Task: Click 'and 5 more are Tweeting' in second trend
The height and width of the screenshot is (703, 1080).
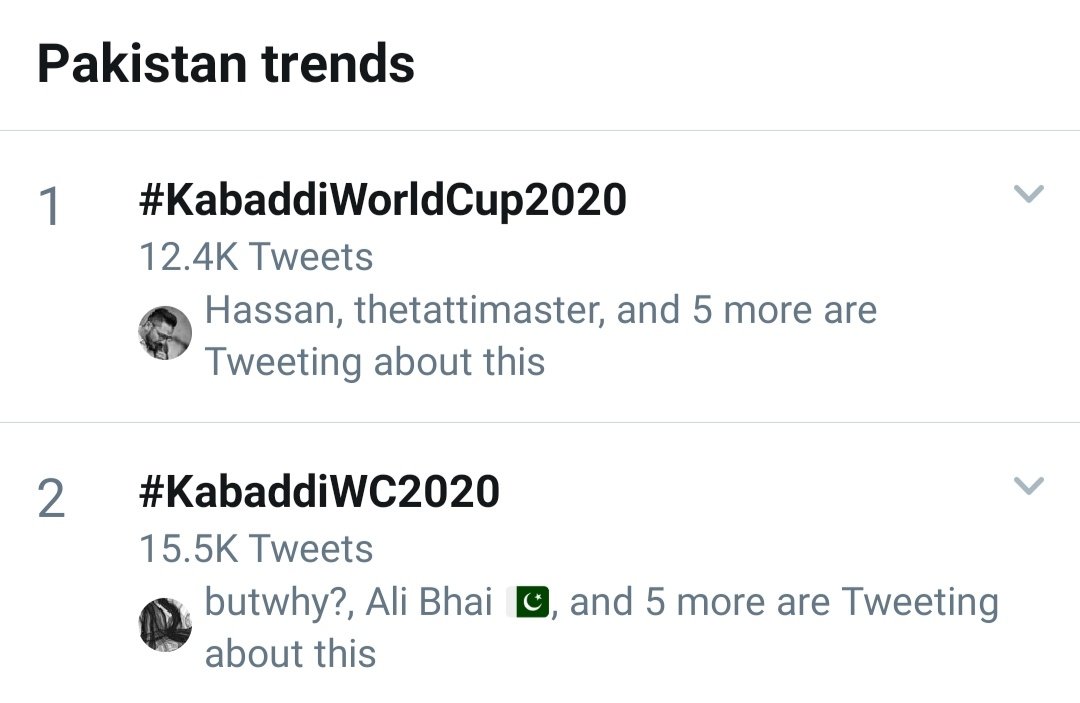Action: point(784,602)
